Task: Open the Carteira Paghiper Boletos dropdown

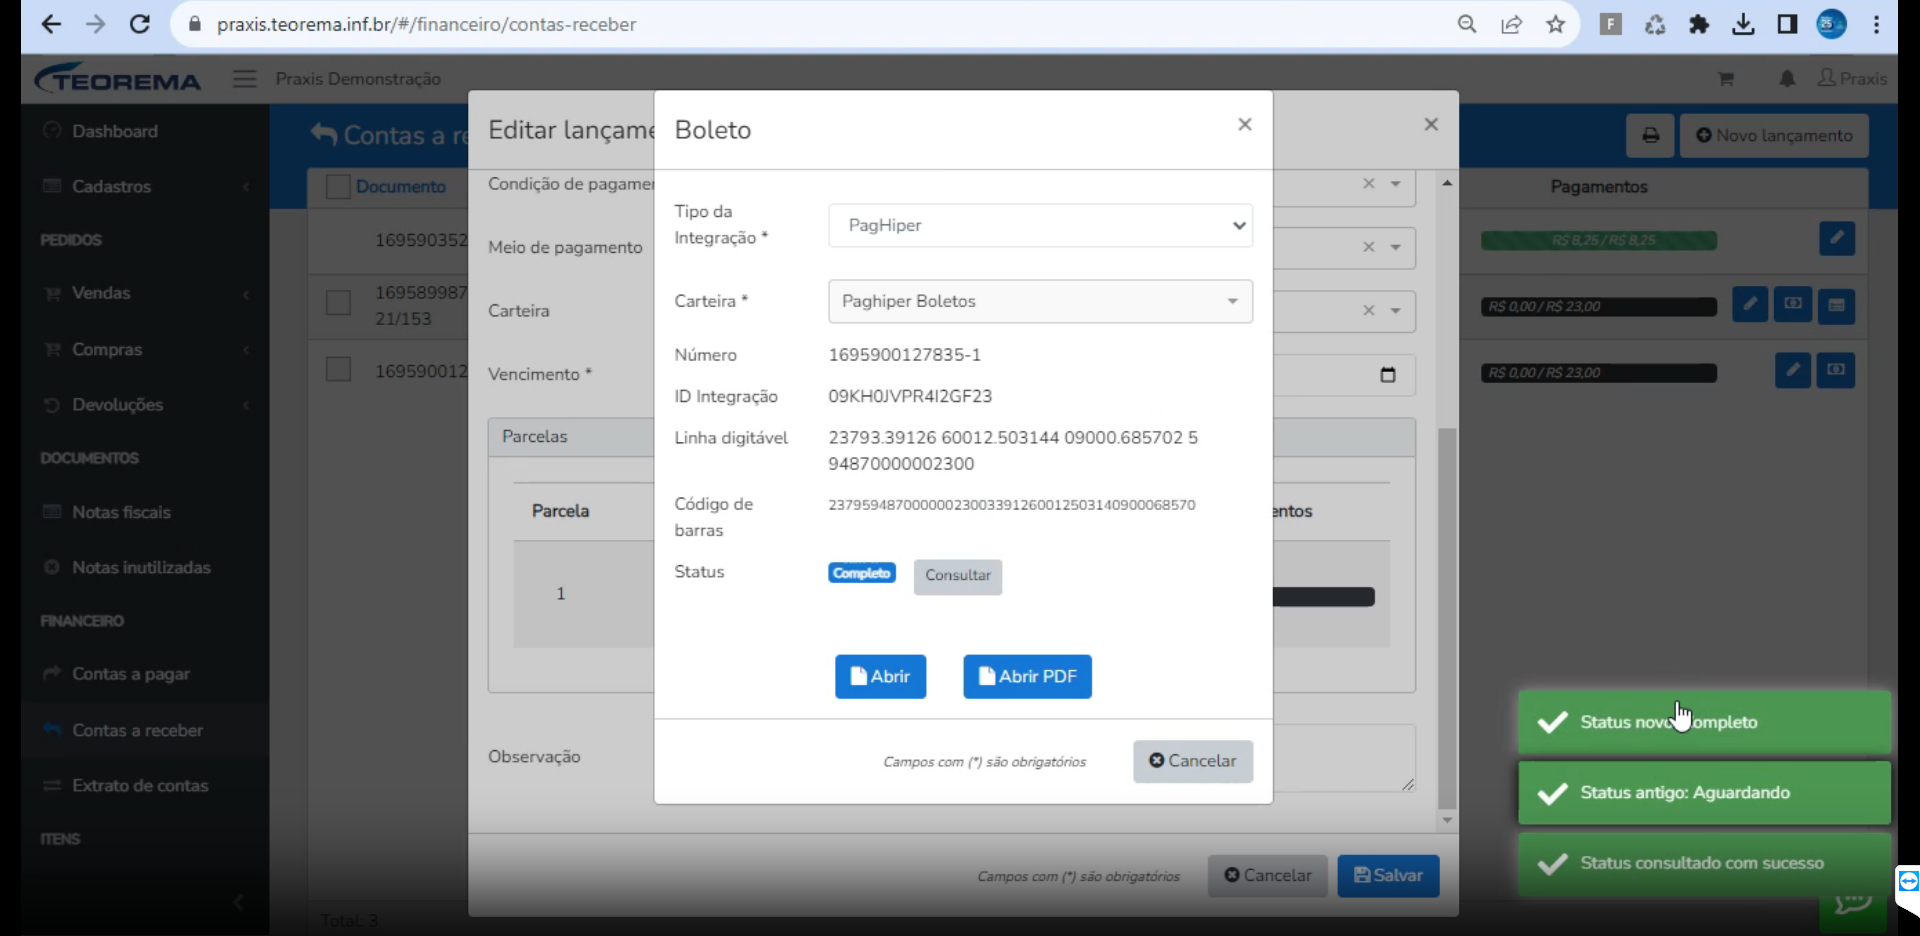Action: (1040, 301)
